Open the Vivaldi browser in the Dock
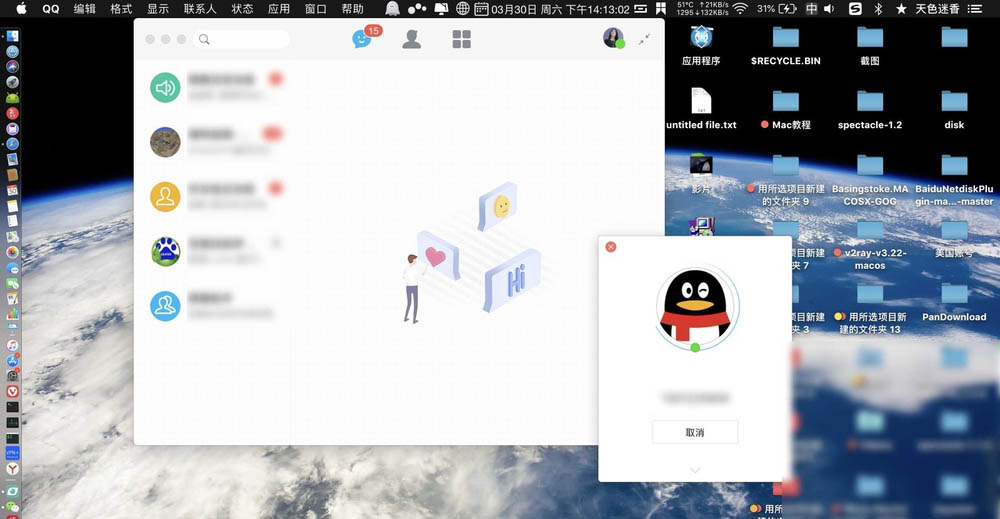 [12, 391]
